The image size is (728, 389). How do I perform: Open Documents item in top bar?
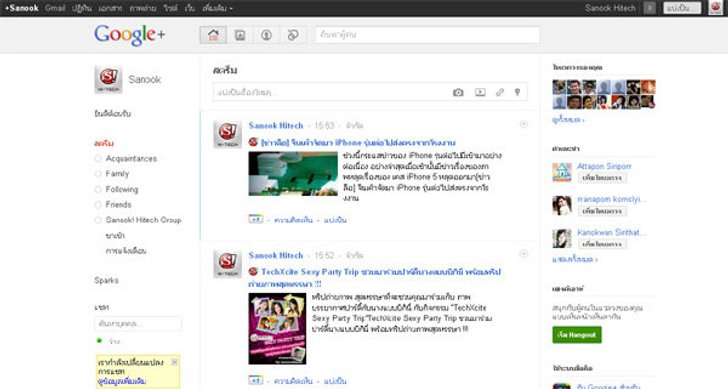coord(110,8)
